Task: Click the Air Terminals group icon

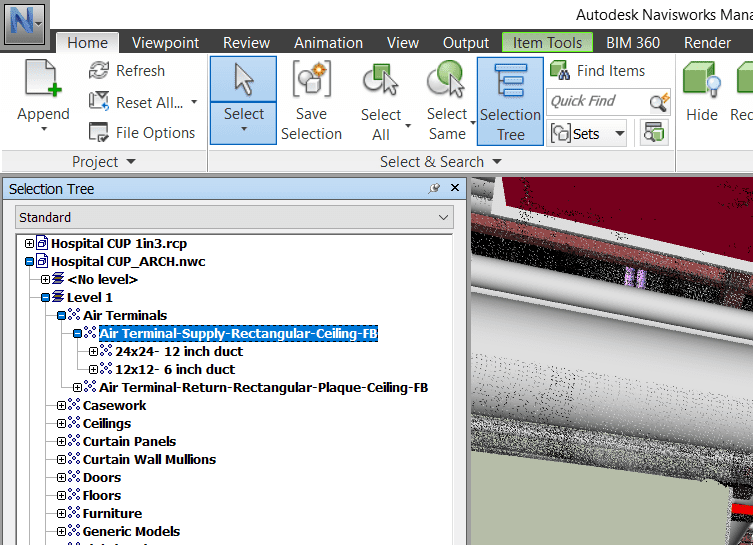Action: (74, 315)
